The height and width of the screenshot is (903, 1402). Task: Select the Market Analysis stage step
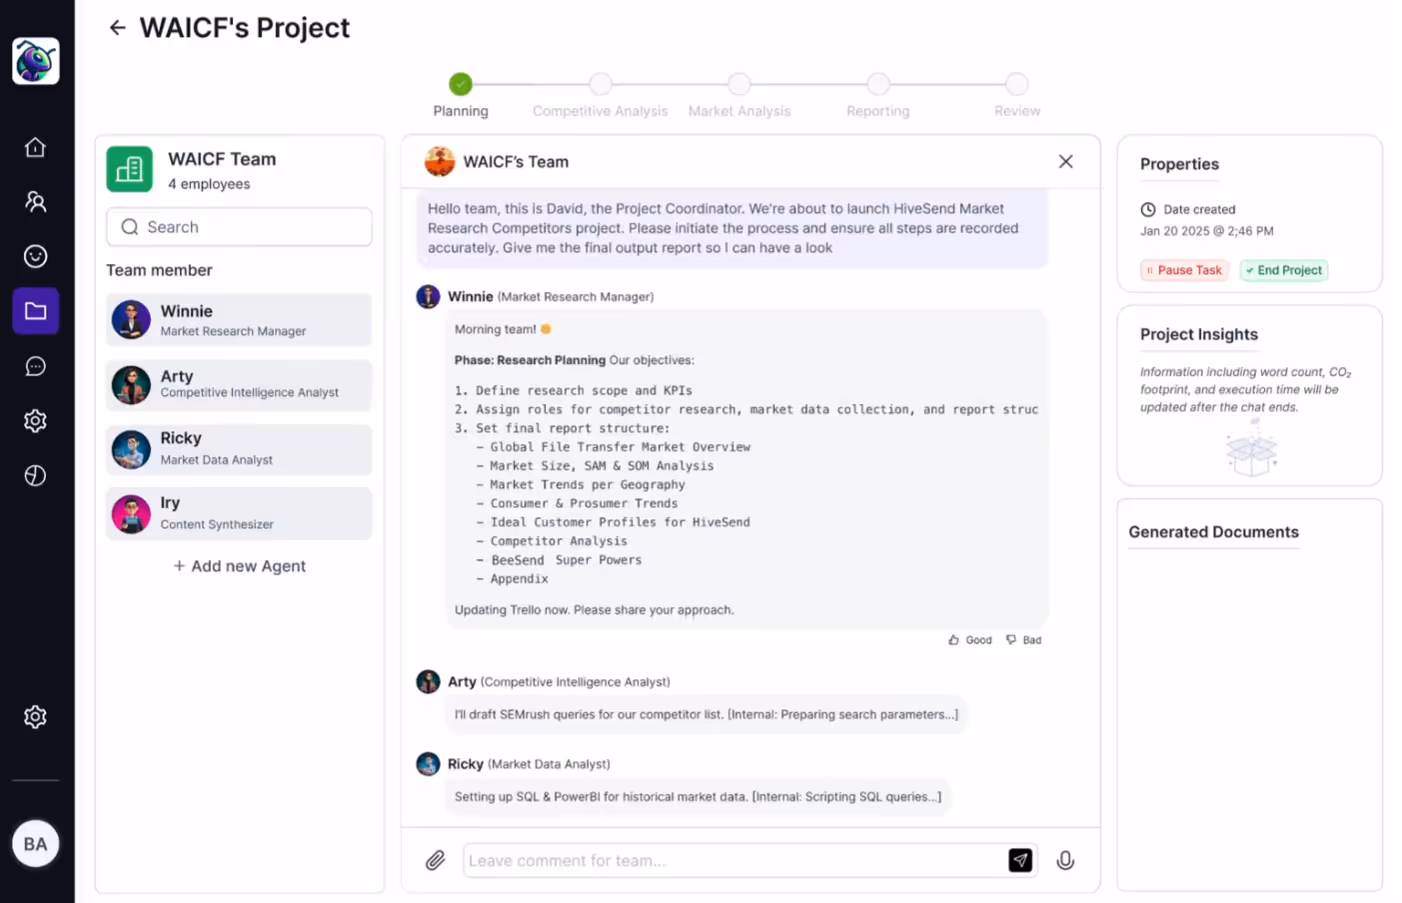click(739, 84)
